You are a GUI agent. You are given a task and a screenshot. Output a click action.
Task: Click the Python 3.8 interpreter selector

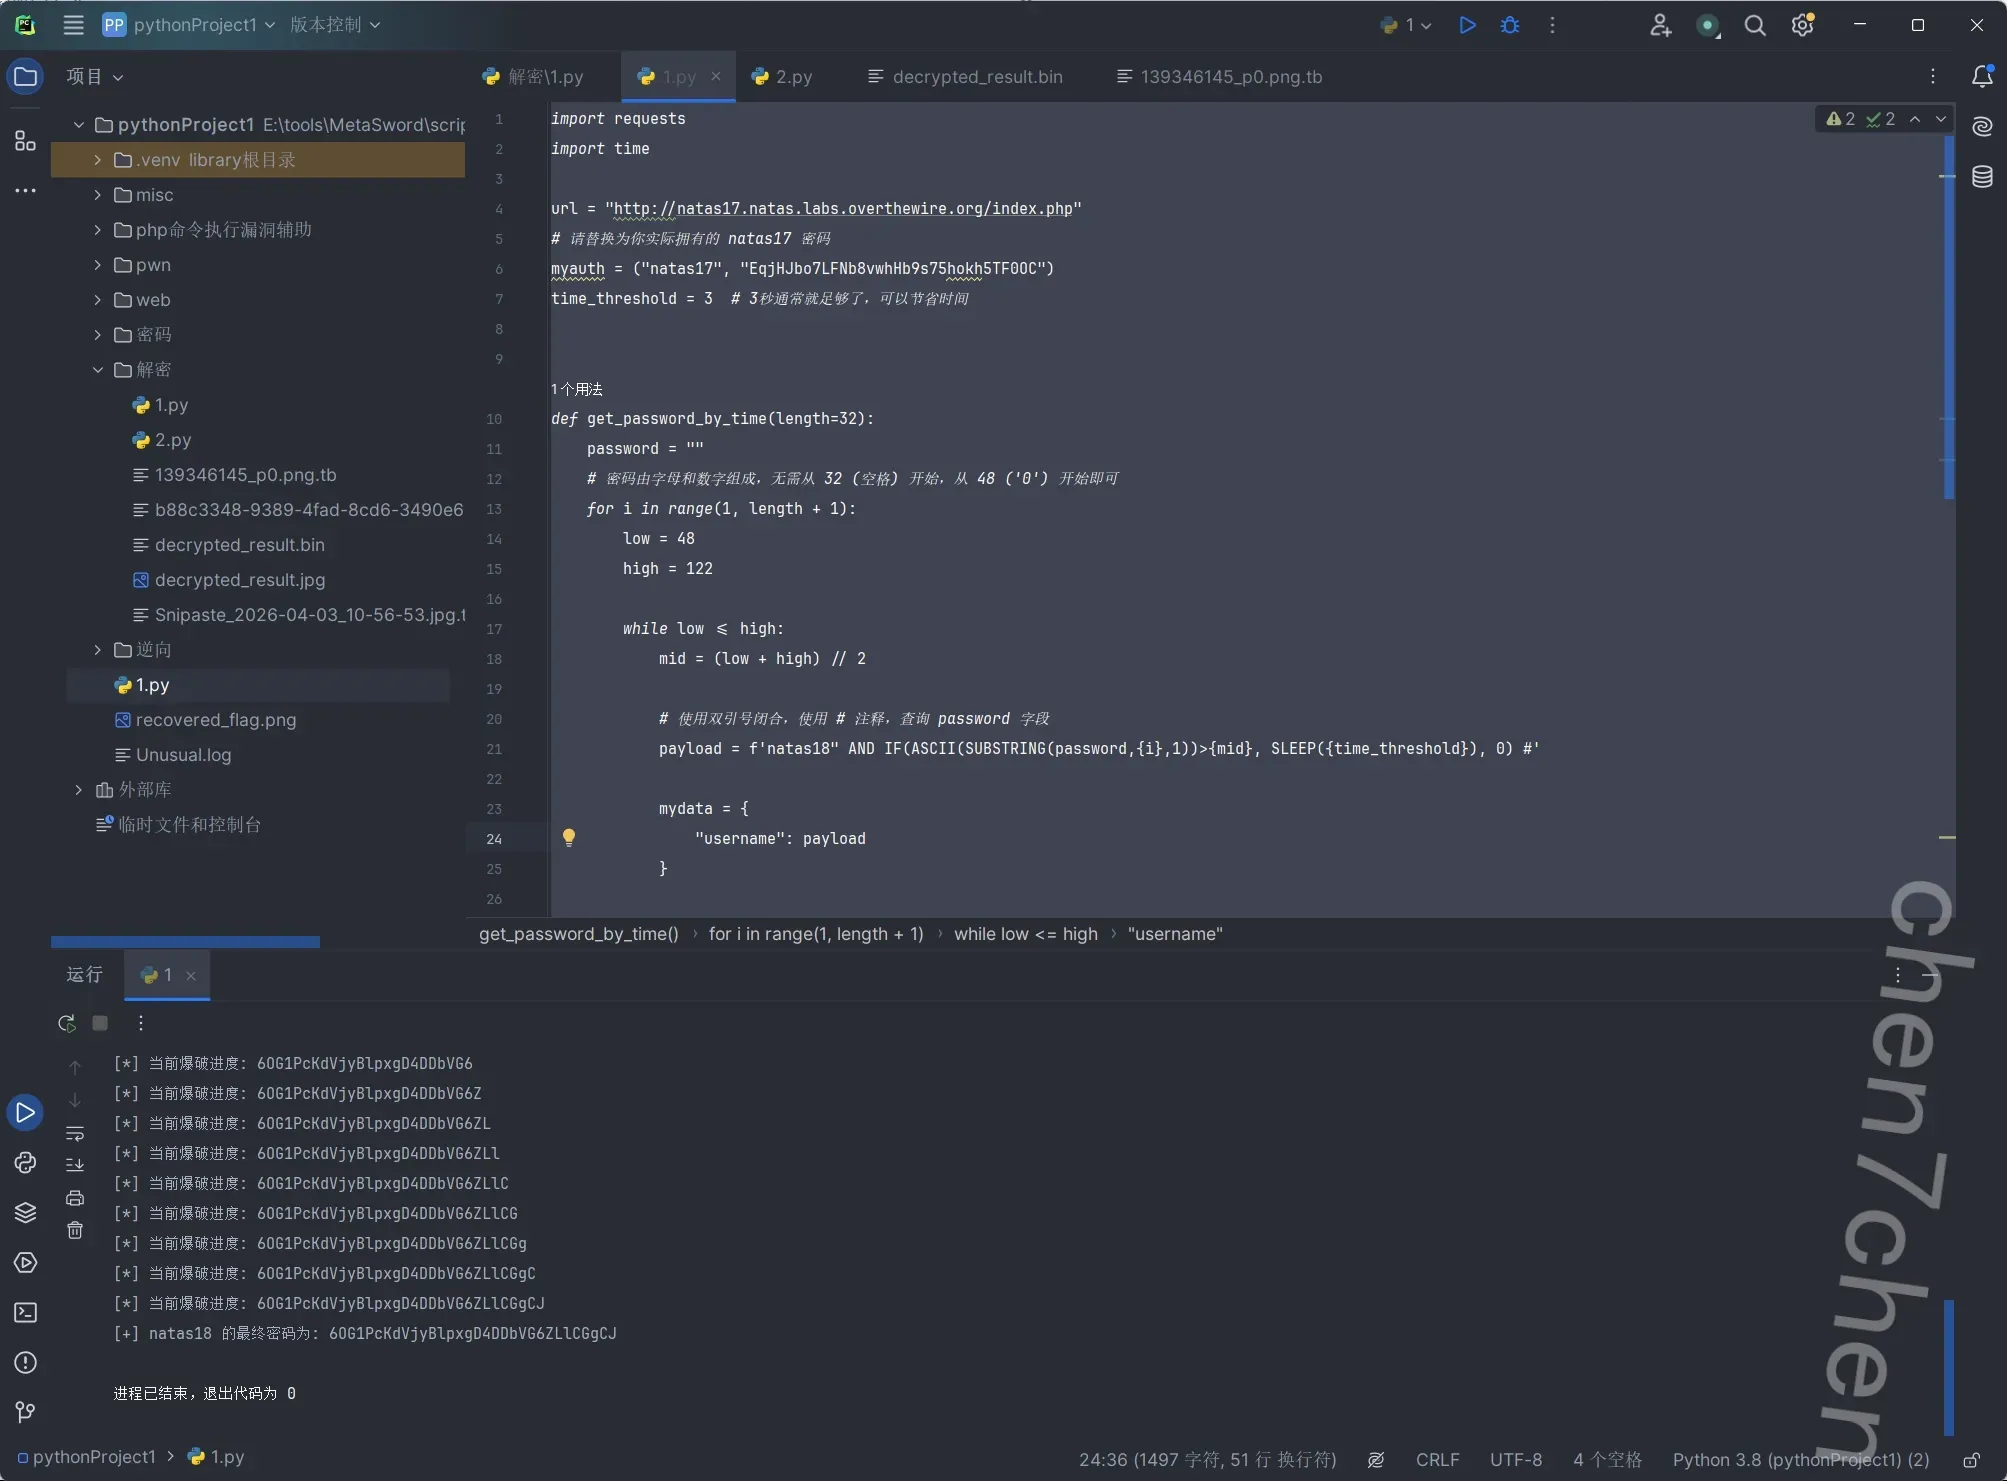[1800, 1460]
